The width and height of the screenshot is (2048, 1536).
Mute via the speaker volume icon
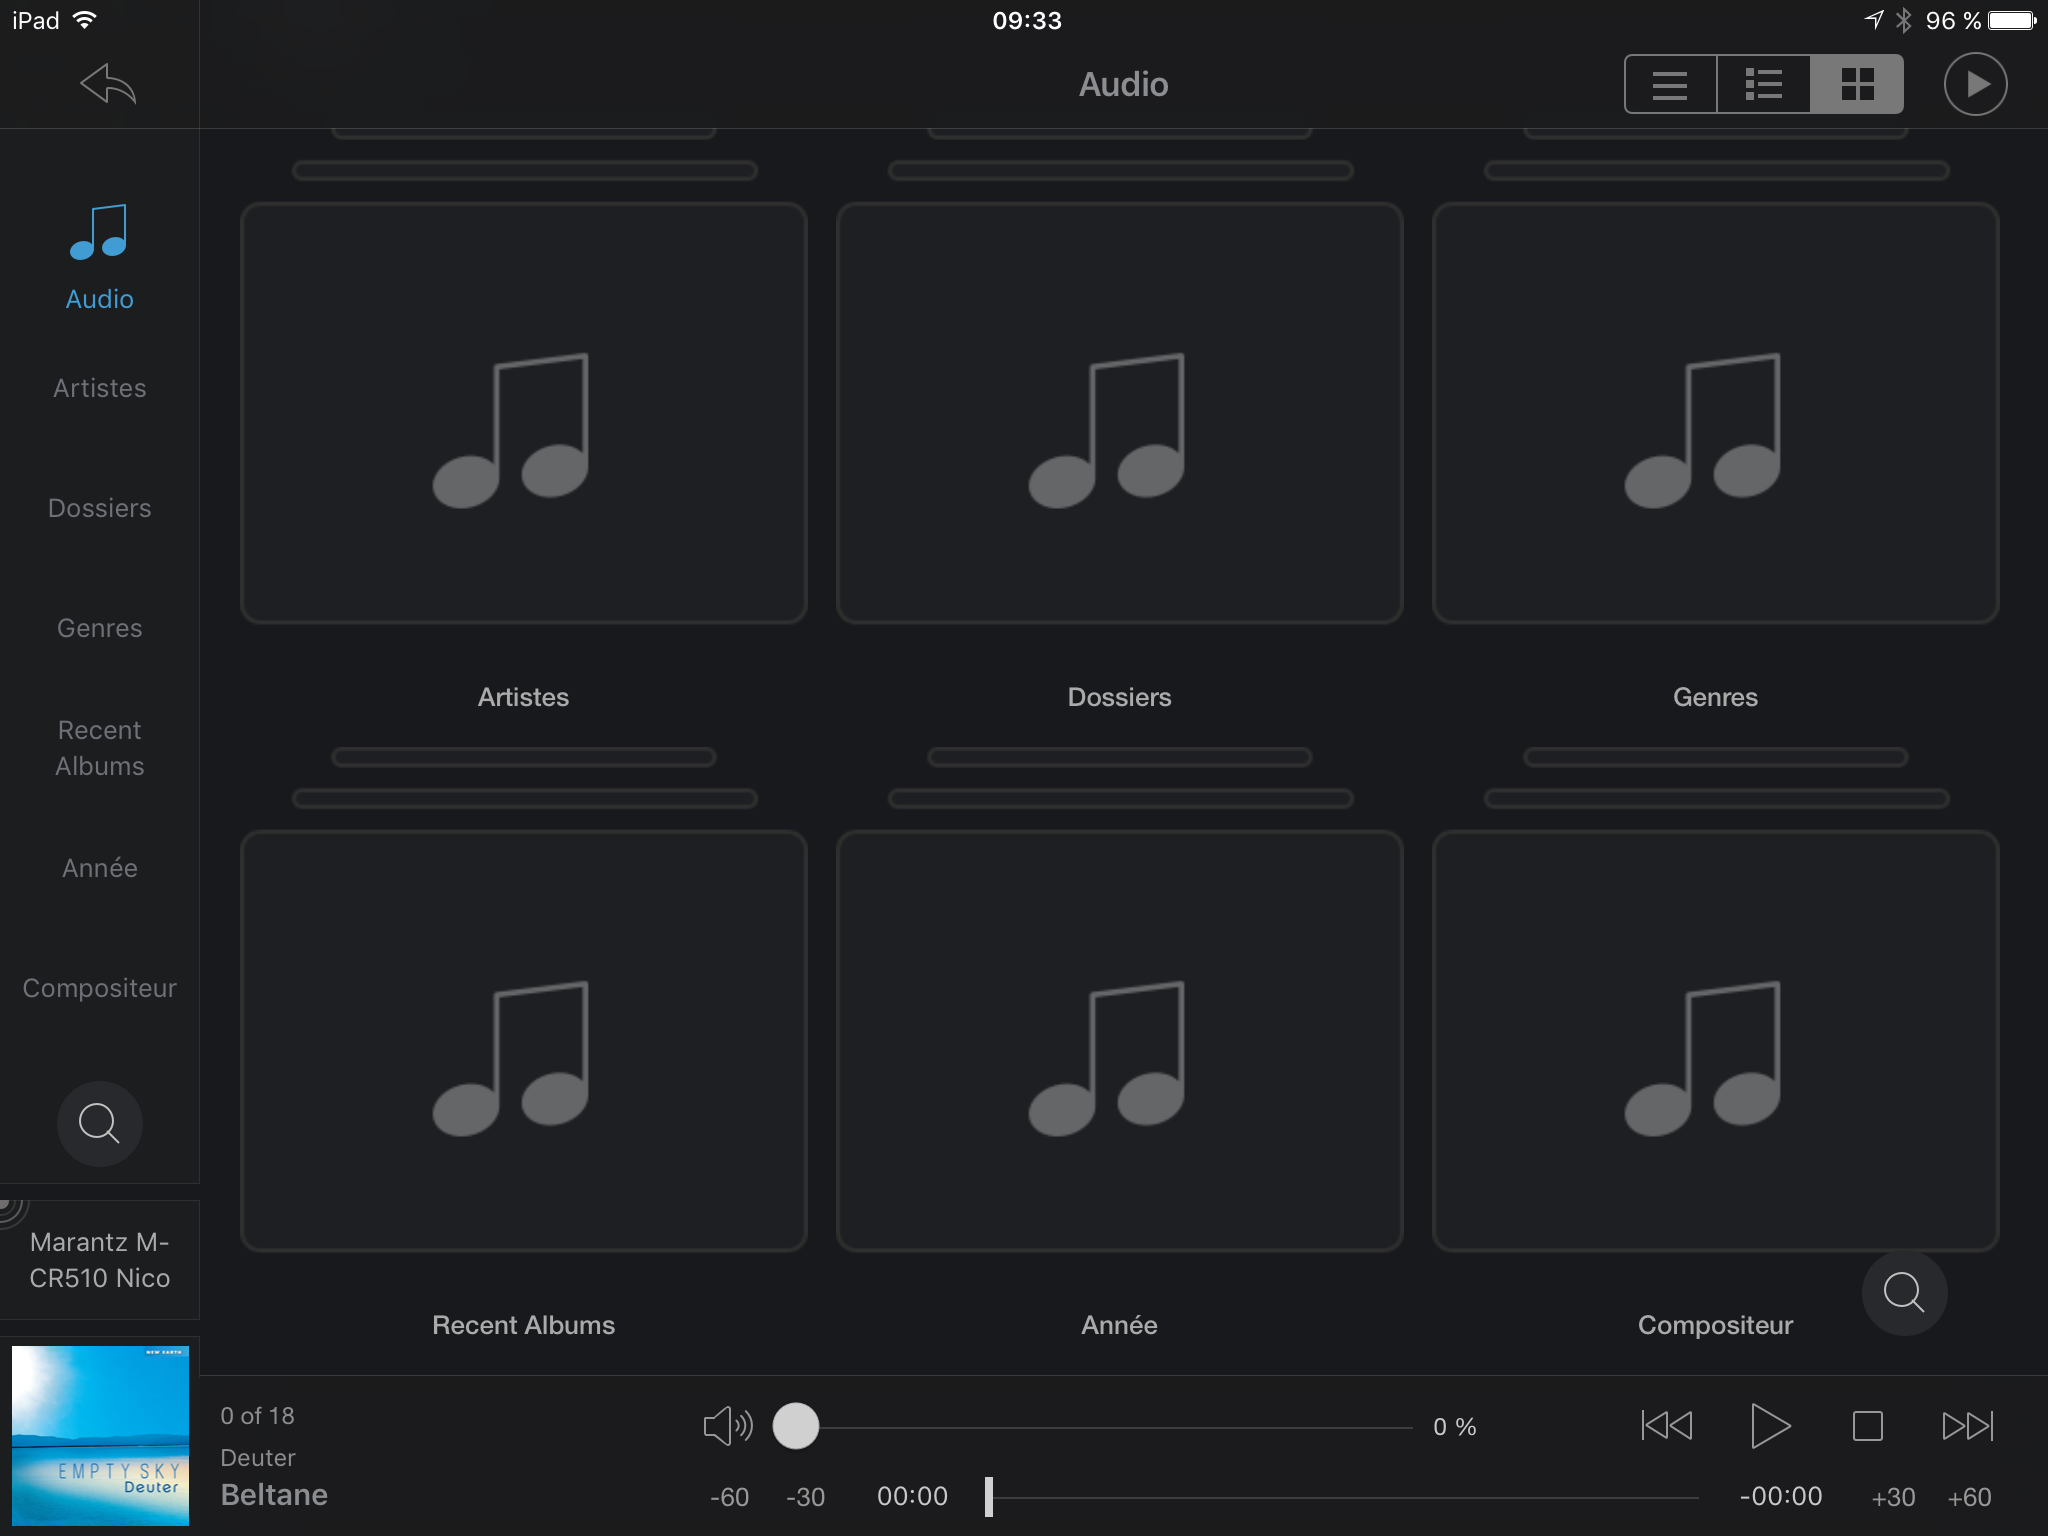pos(727,1426)
